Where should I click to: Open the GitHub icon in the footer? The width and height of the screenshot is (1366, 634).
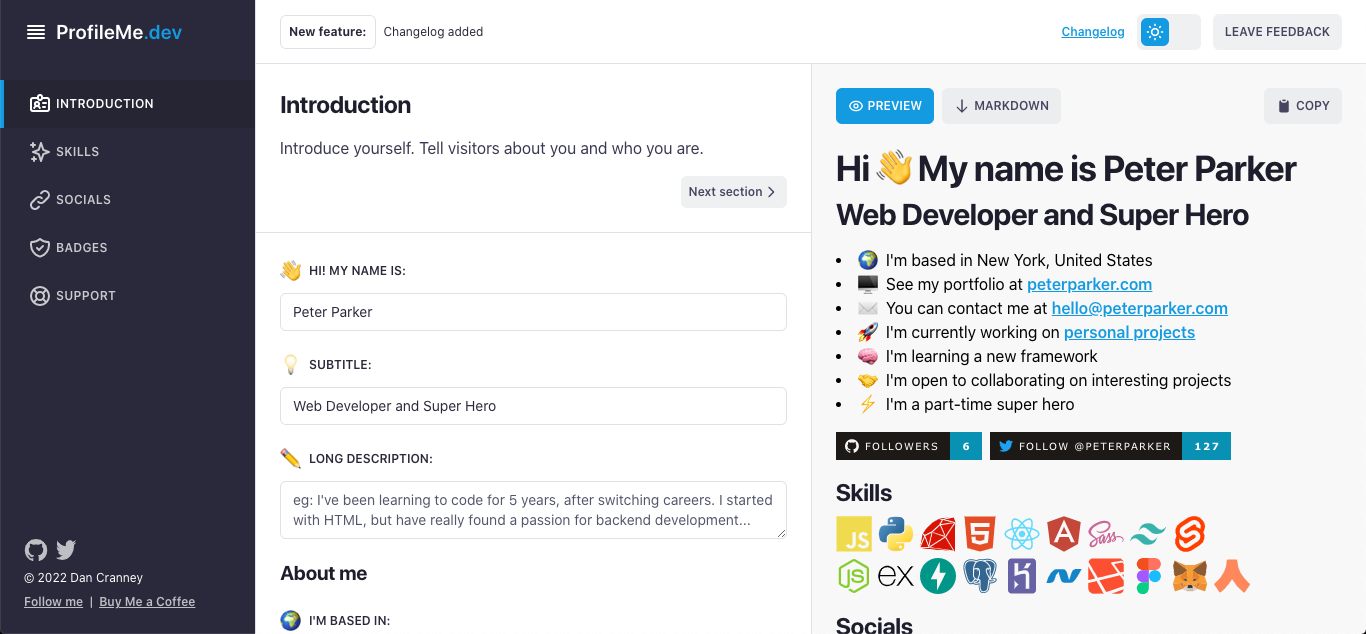tap(35, 550)
